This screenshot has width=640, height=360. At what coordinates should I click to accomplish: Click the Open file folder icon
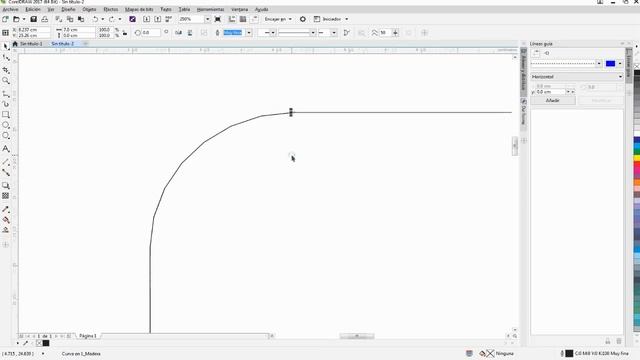pyautogui.click(x=16, y=19)
